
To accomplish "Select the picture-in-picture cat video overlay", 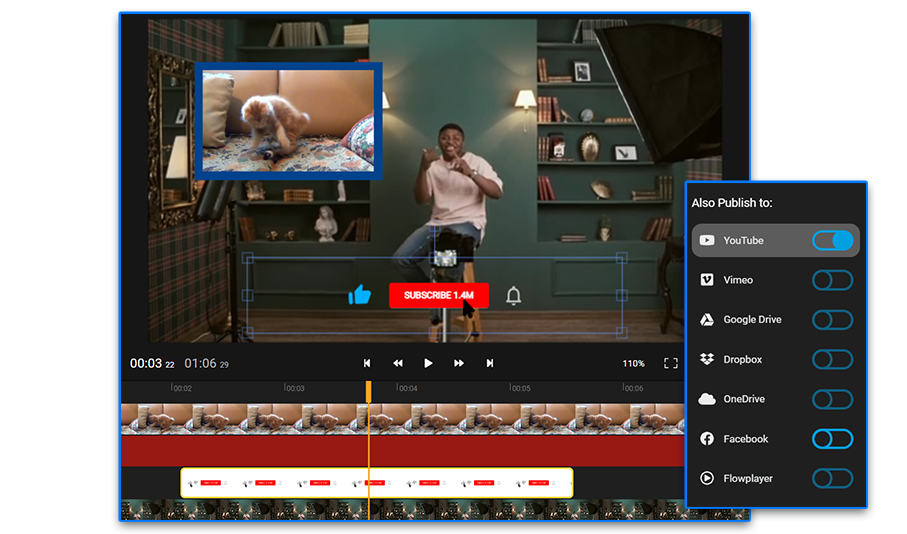I will click(288, 121).
